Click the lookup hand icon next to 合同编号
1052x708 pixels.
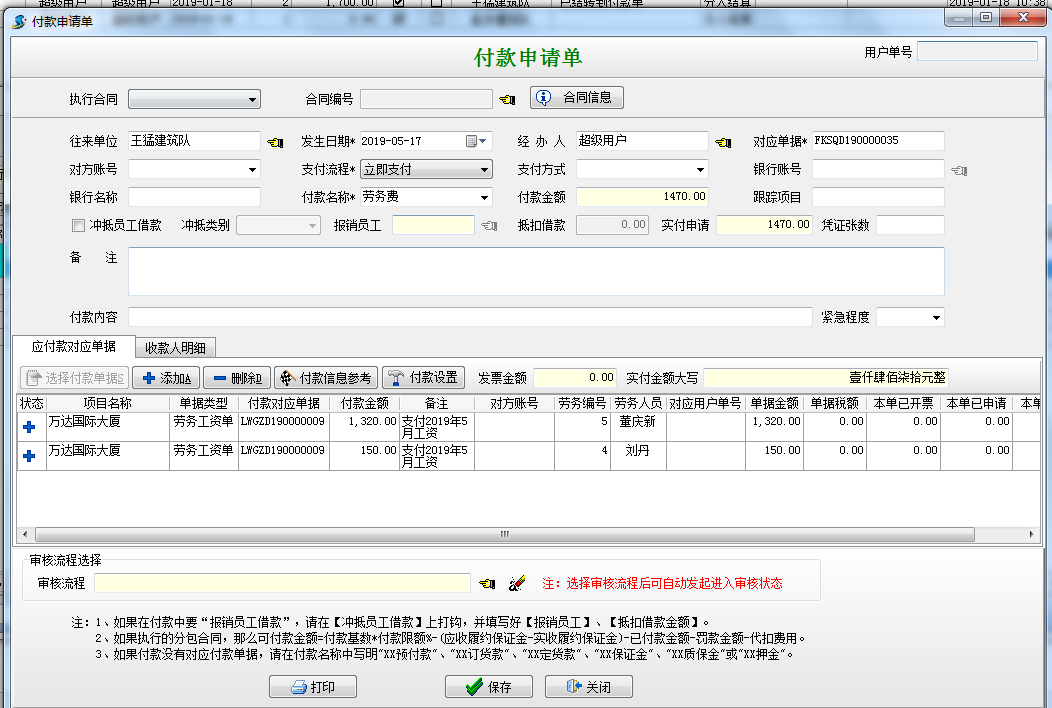(508, 98)
